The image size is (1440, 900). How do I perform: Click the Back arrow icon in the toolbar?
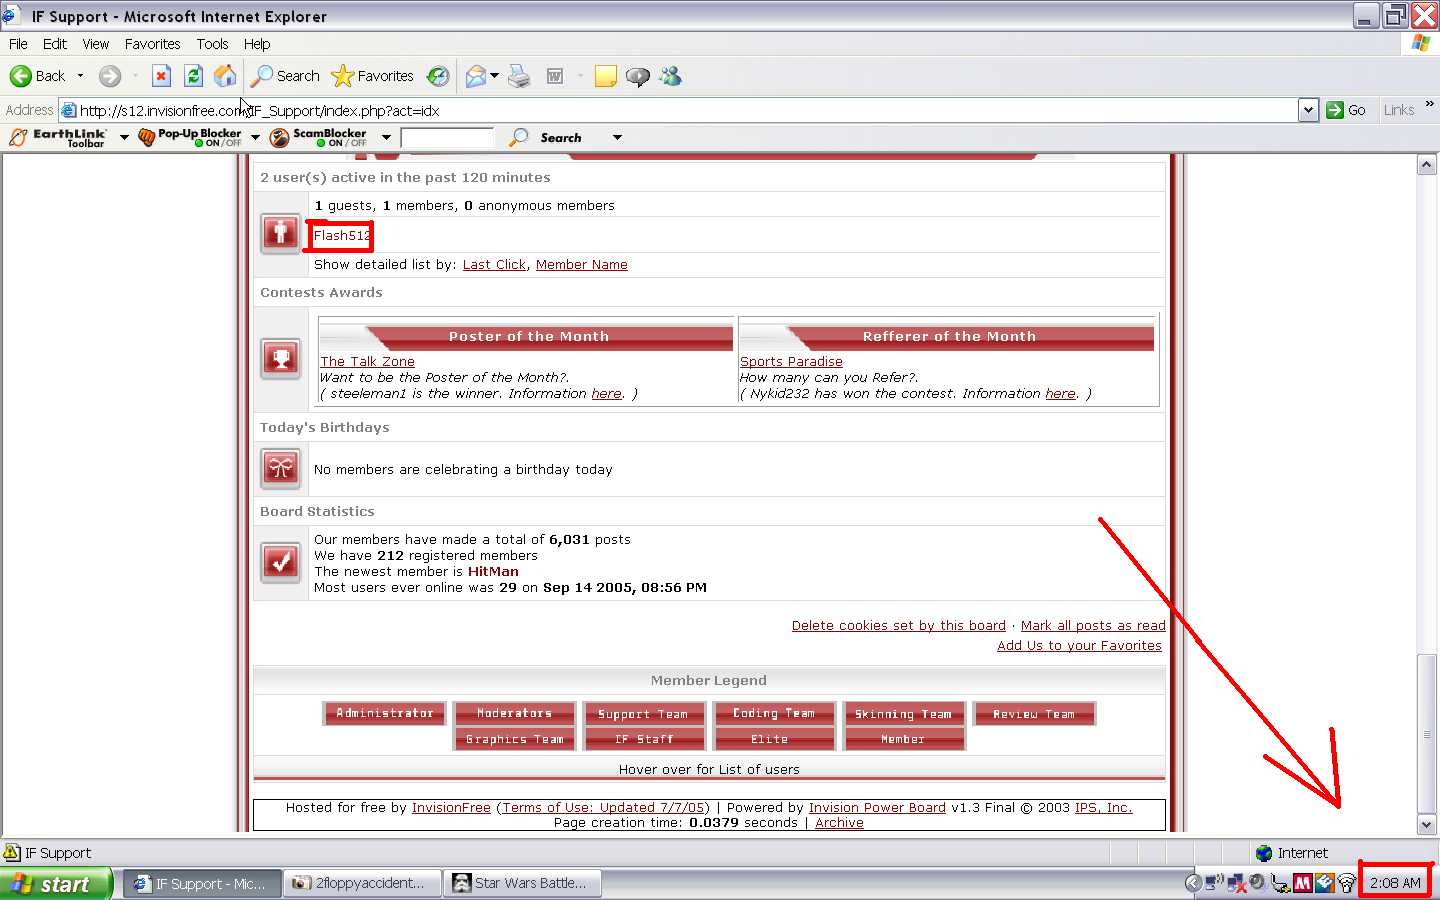21,76
